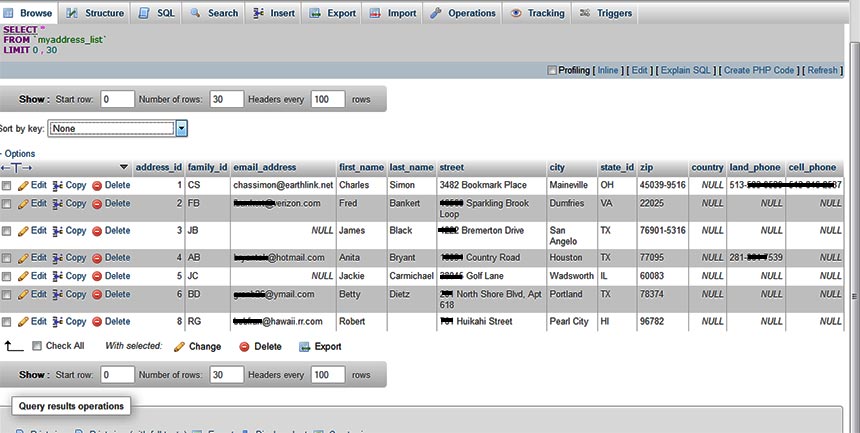
Task: Open the Export tab
Action: coord(332,13)
